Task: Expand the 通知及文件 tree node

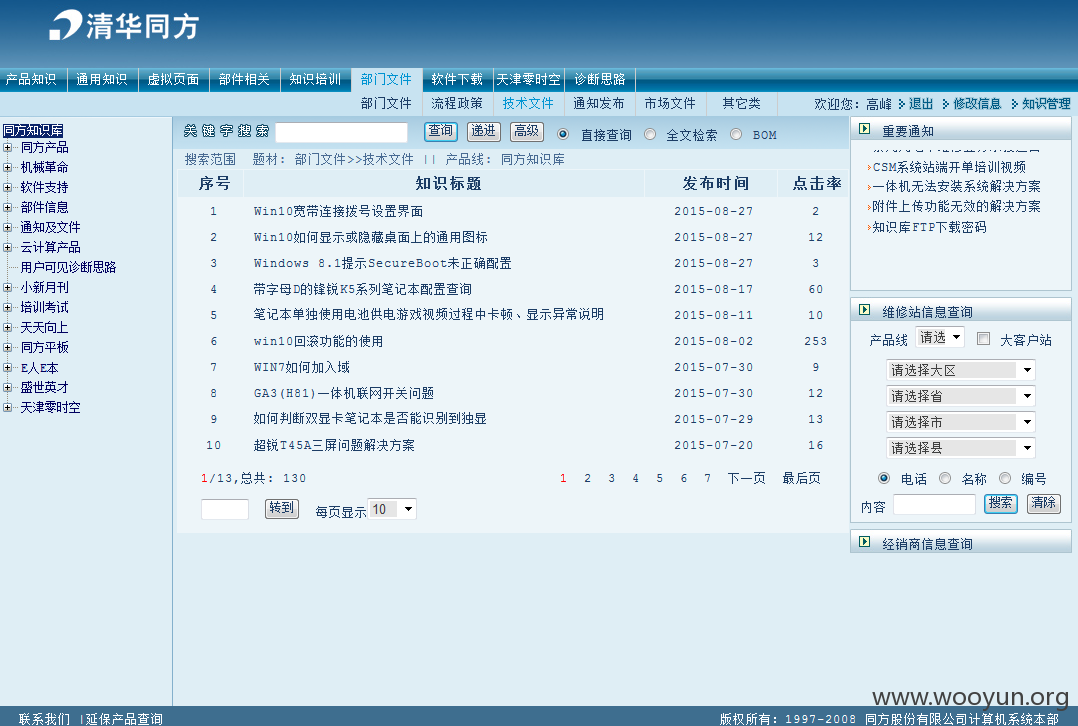Action: (x=7, y=227)
